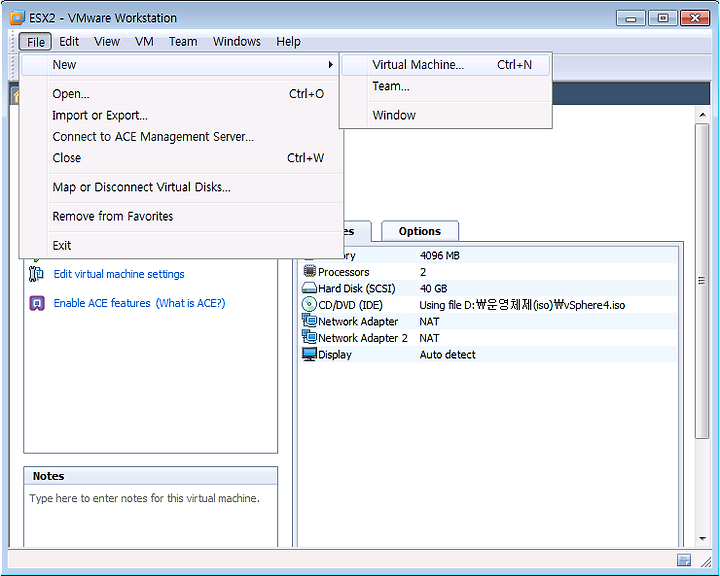720x576 pixels.
Task: Click the CD/DVD (IDE) disc icon
Action: [309, 304]
